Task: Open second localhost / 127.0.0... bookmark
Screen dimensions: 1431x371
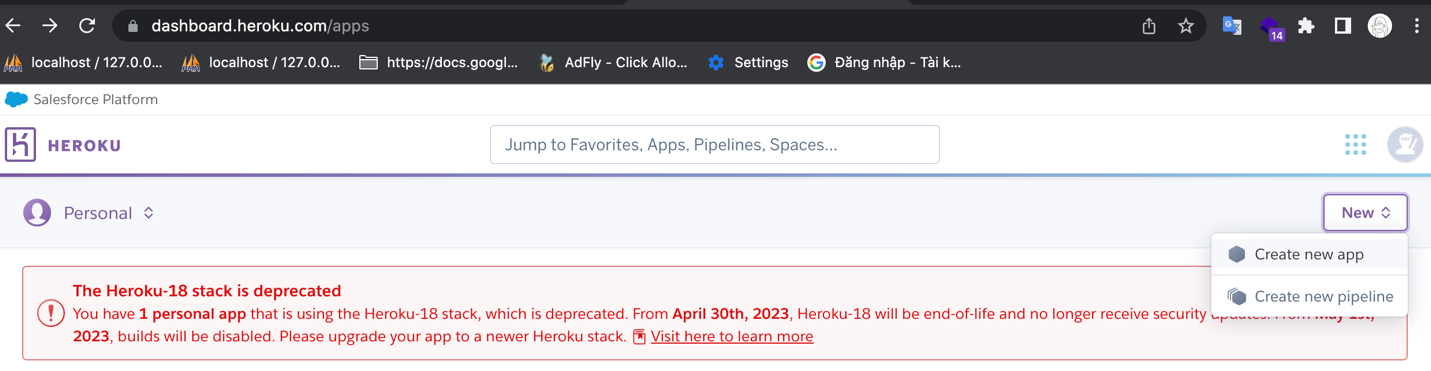Action: tap(261, 62)
